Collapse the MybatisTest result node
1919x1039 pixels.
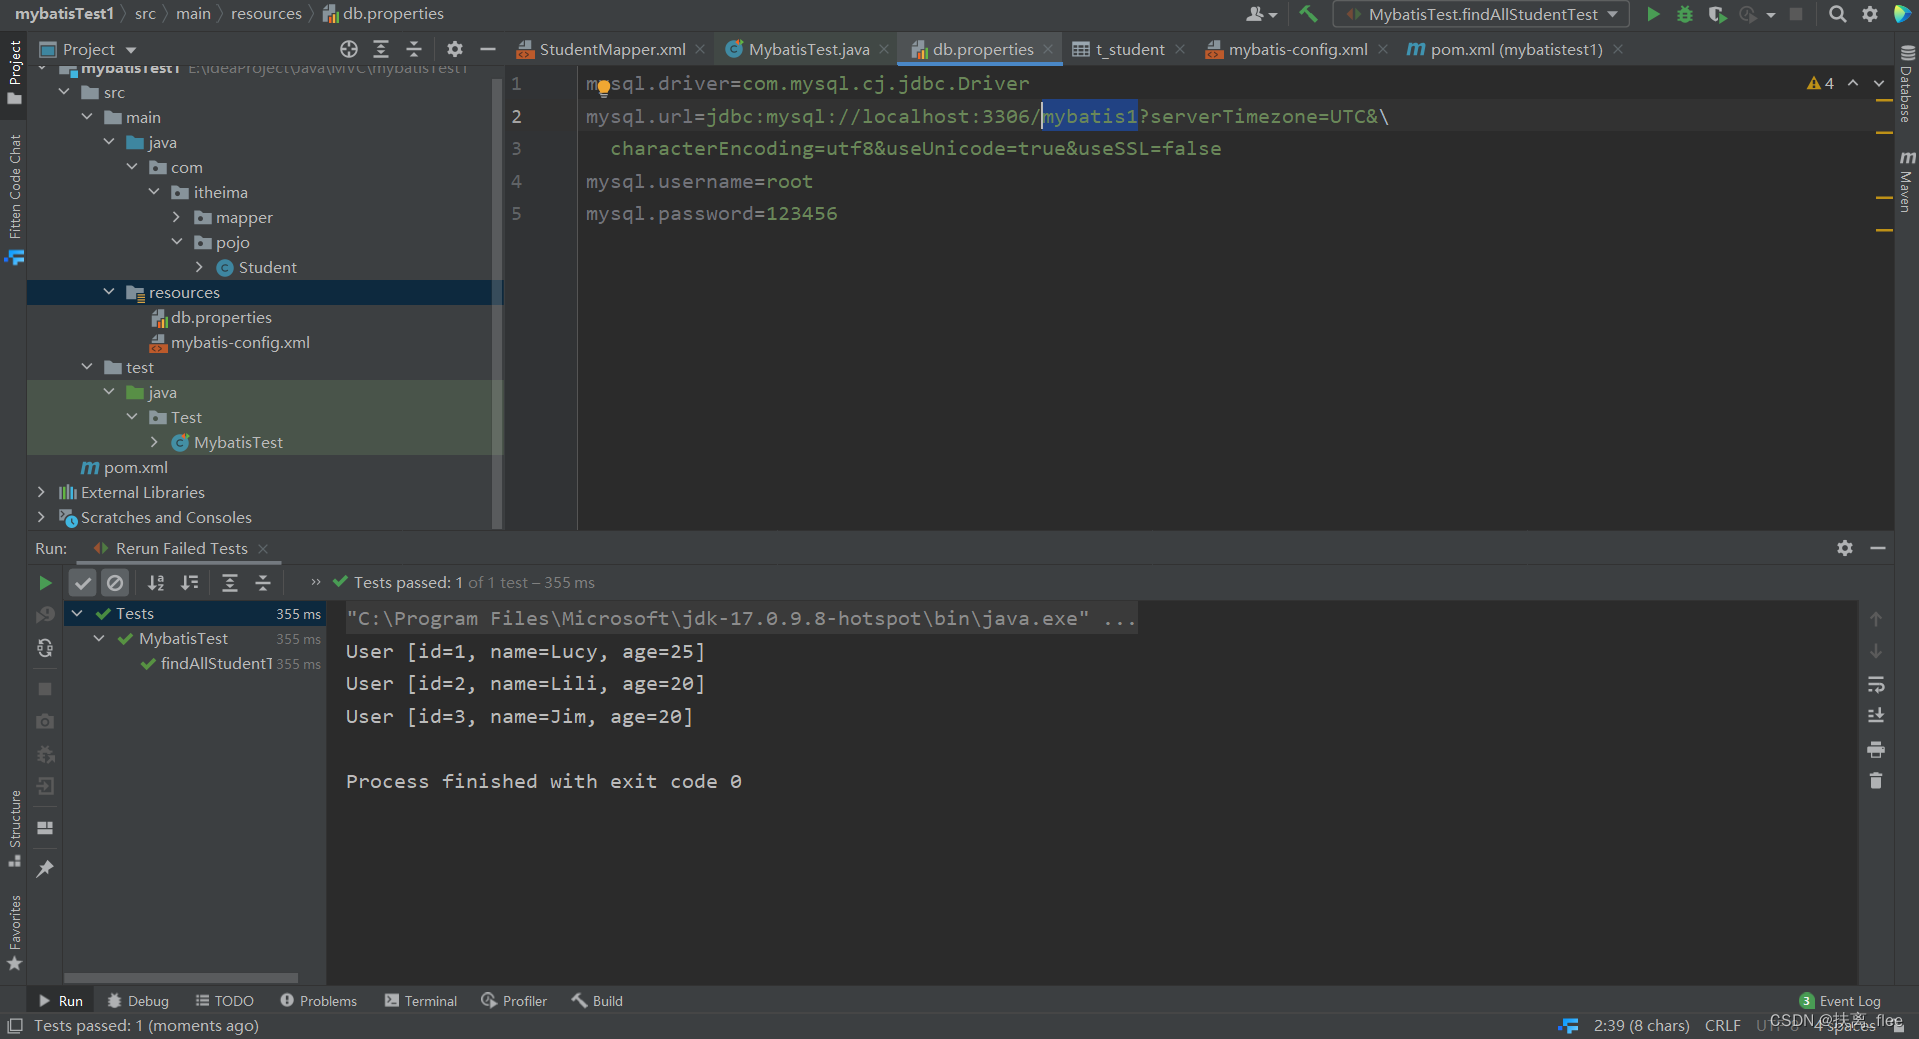click(99, 638)
